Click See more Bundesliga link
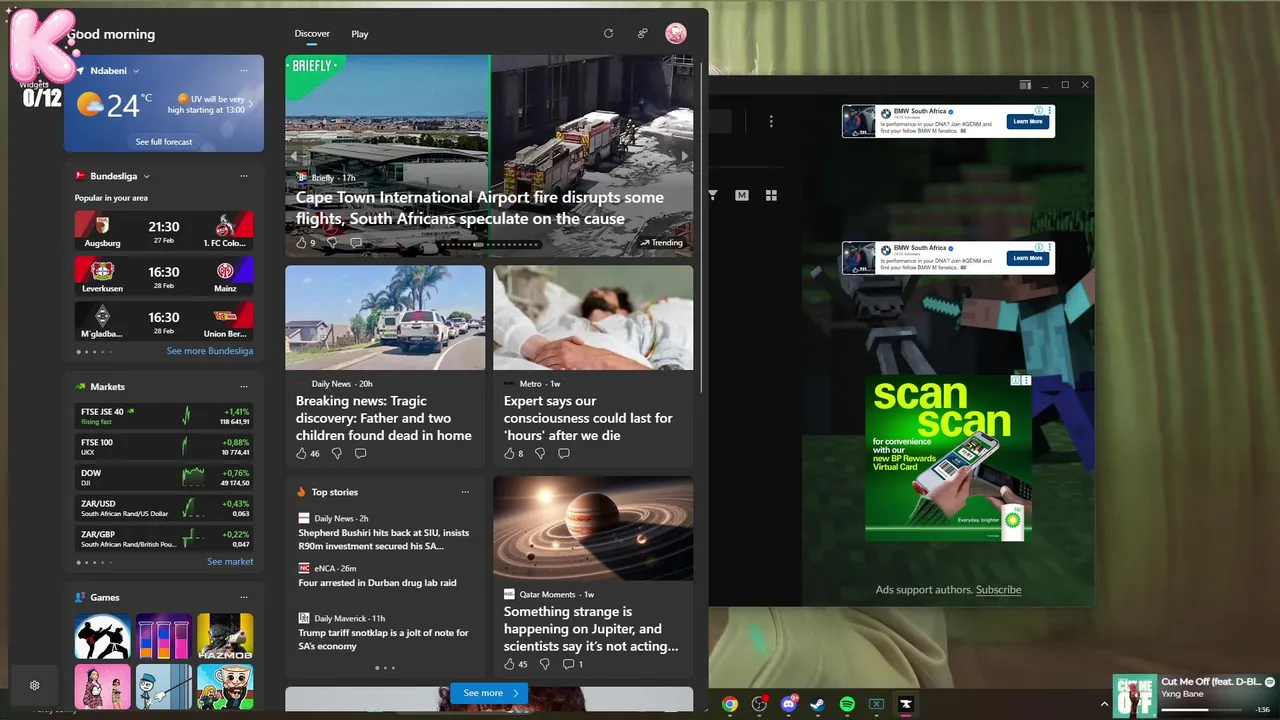The width and height of the screenshot is (1280, 720). coord(210,351)
